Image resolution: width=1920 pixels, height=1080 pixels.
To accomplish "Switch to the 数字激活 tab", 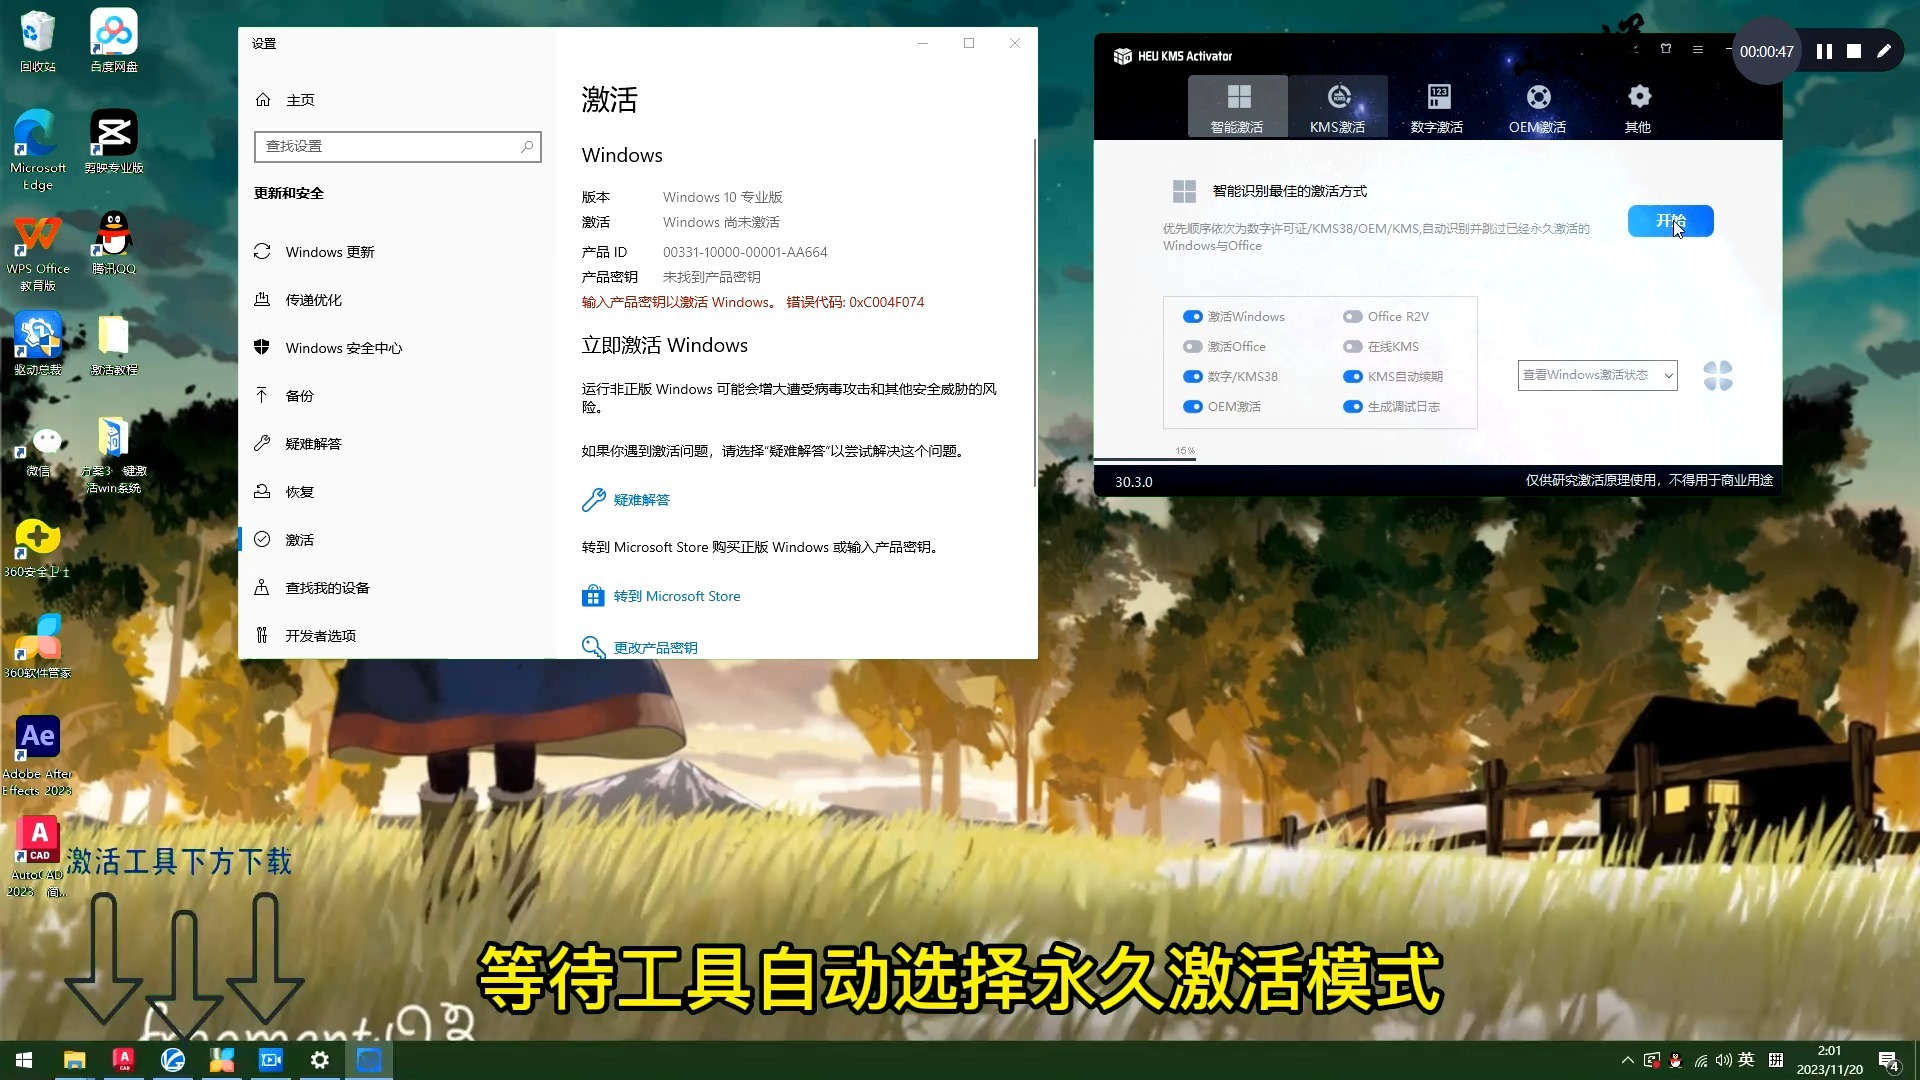I will (x=1437, y=106).
